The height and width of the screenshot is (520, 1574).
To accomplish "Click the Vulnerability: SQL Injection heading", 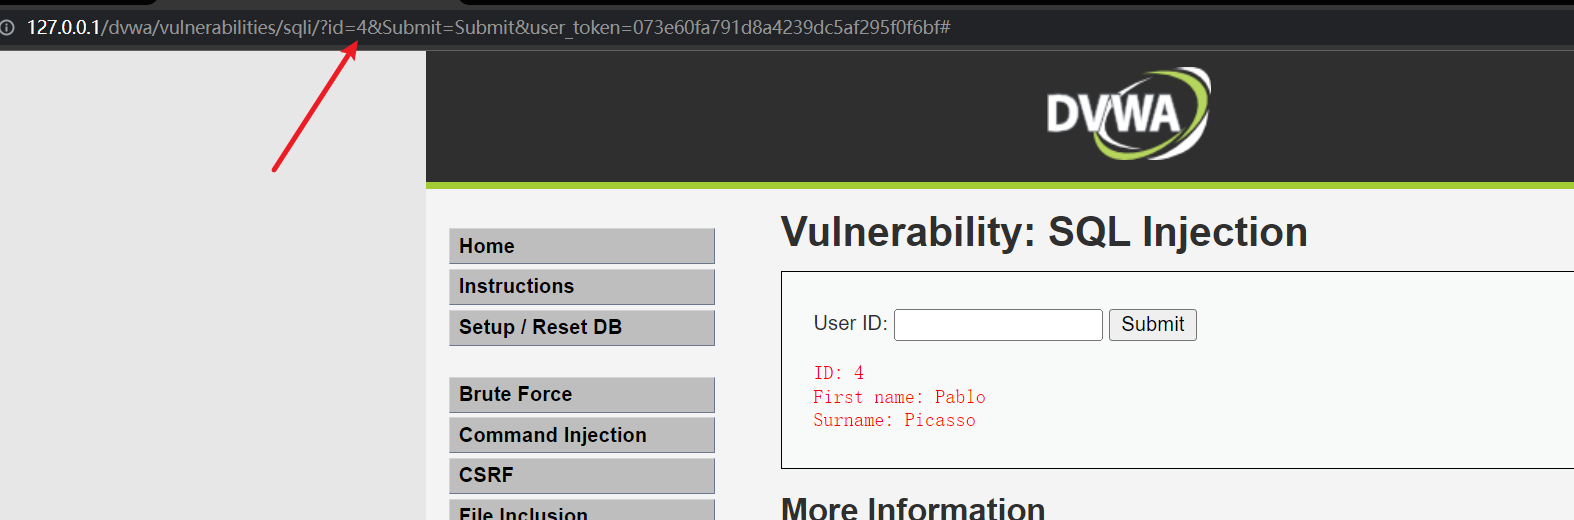I will coord(1044,232).
